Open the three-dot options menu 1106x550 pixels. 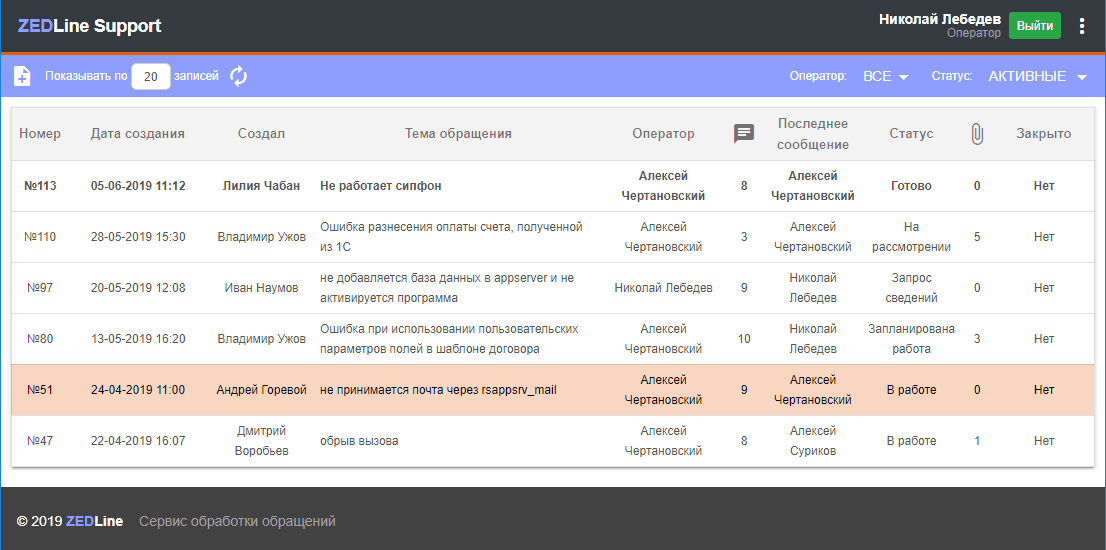coord(1081,26)
